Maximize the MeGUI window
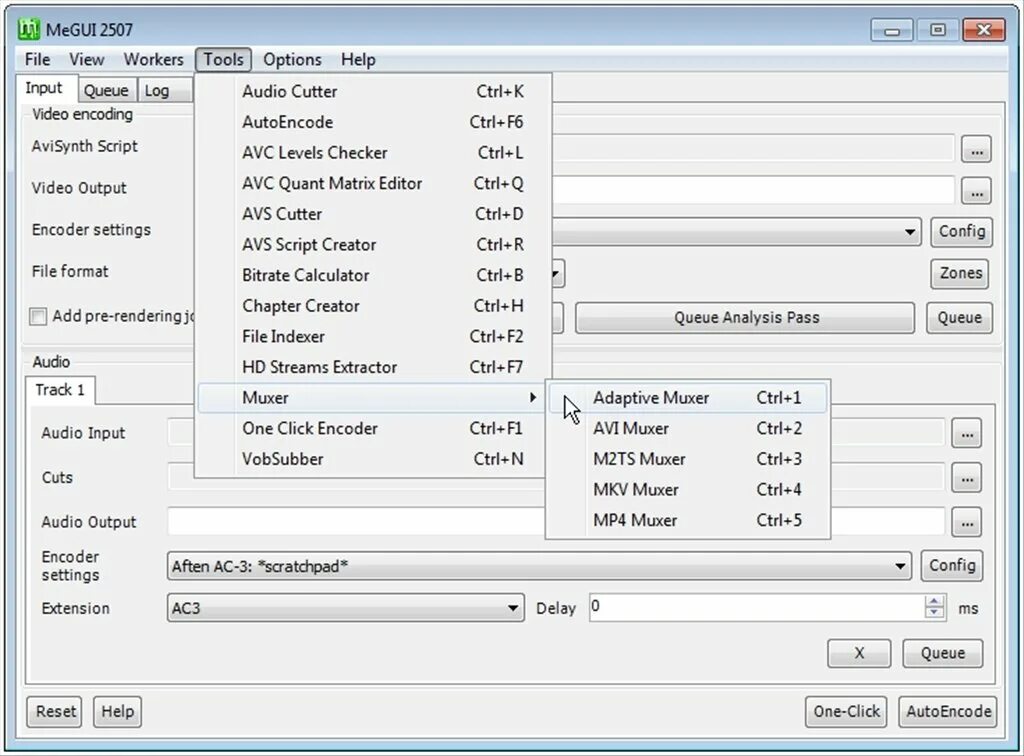This screenshot has height=756, width=1024. click(x=938, y=30)
